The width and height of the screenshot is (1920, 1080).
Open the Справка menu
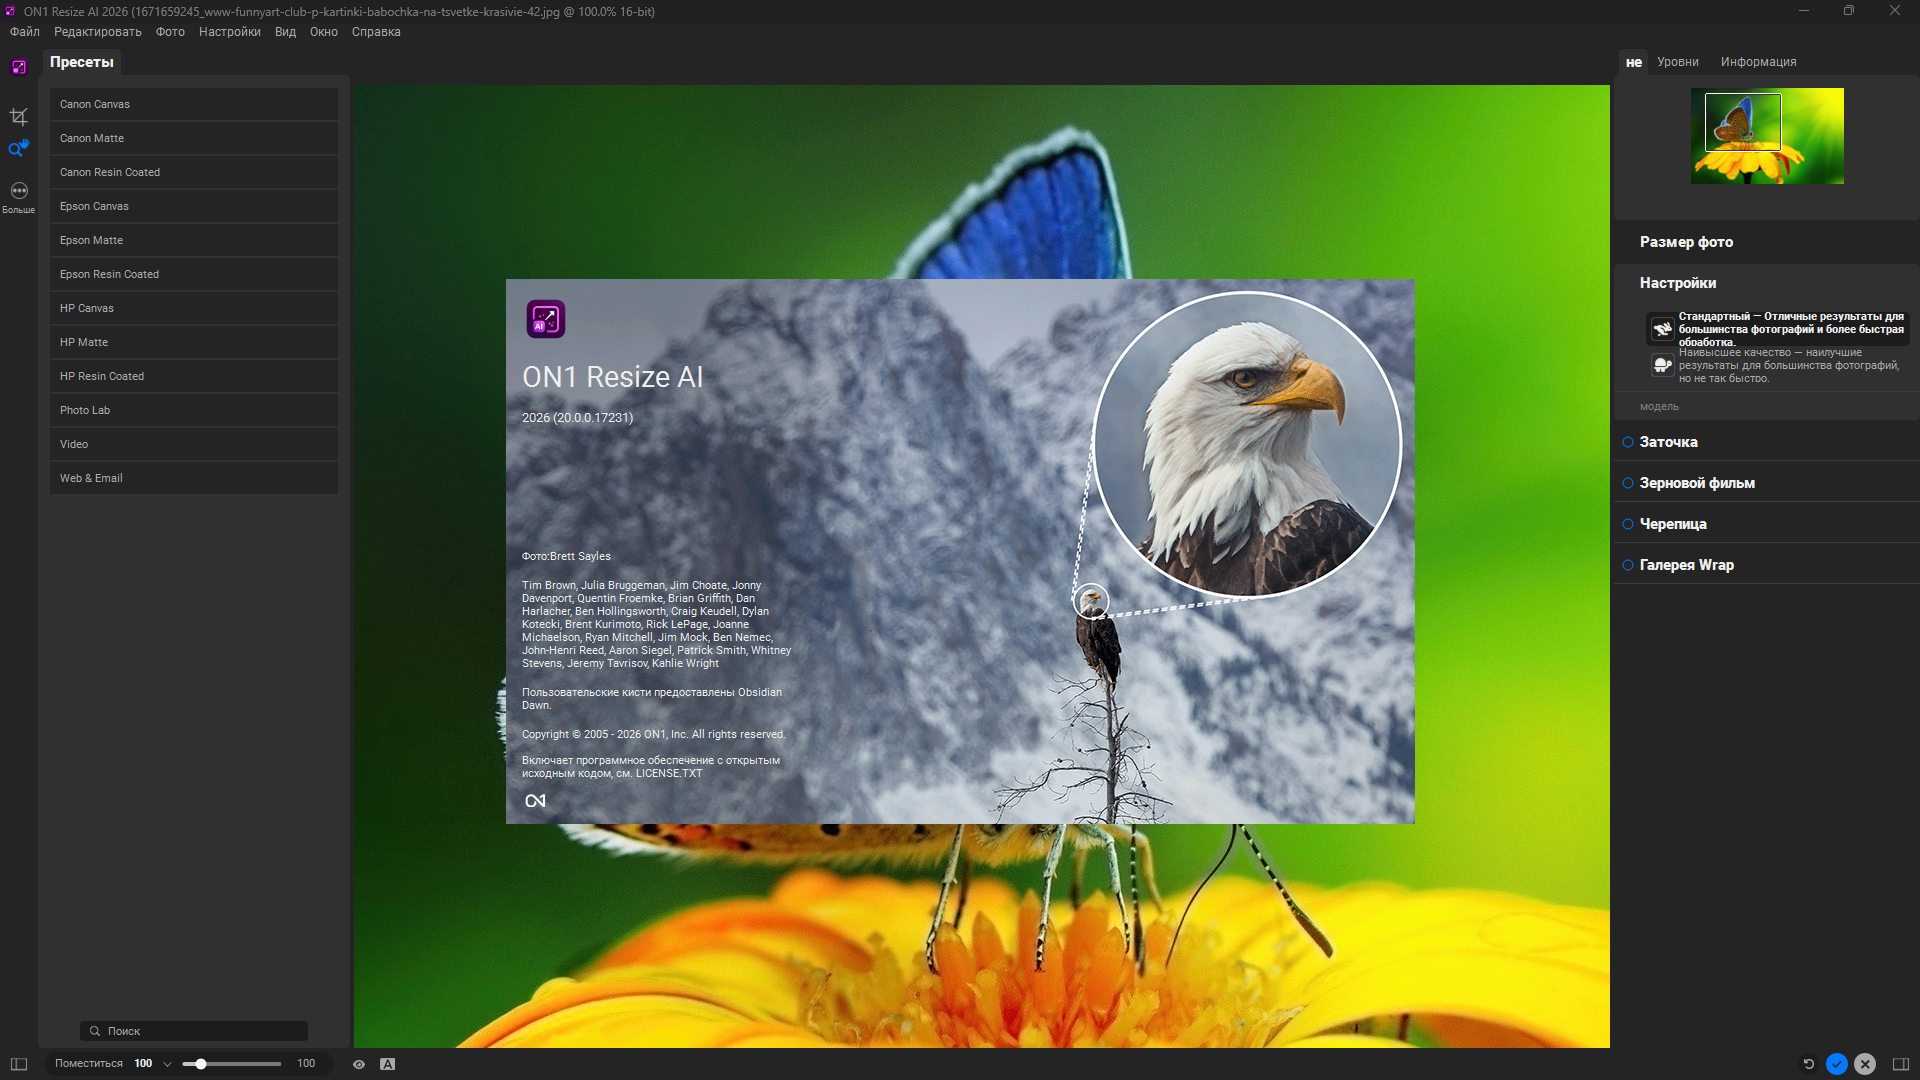pyautogui.click(x=376, y=32)
